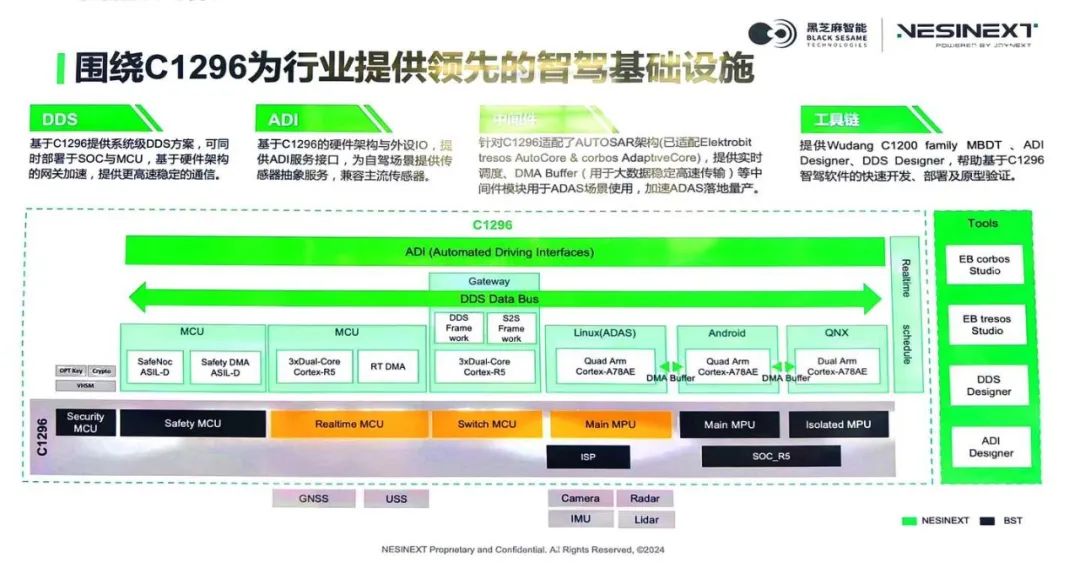Click the black BST legend swatch
Image resolution: width=1080 pixels, height=568 pixels.
(x=987, y=520)
